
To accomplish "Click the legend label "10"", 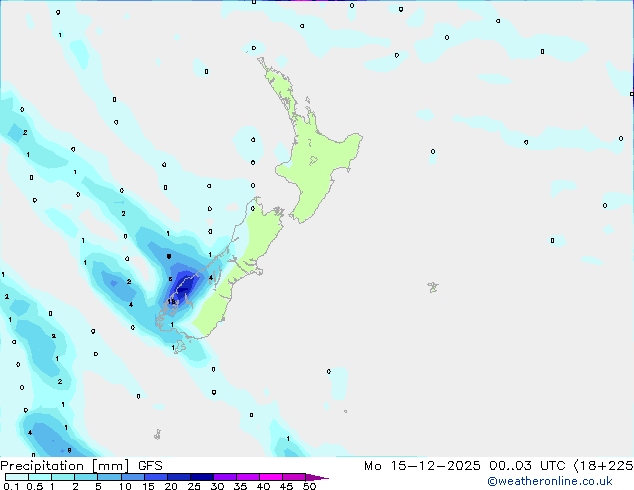I will (125, 486).
